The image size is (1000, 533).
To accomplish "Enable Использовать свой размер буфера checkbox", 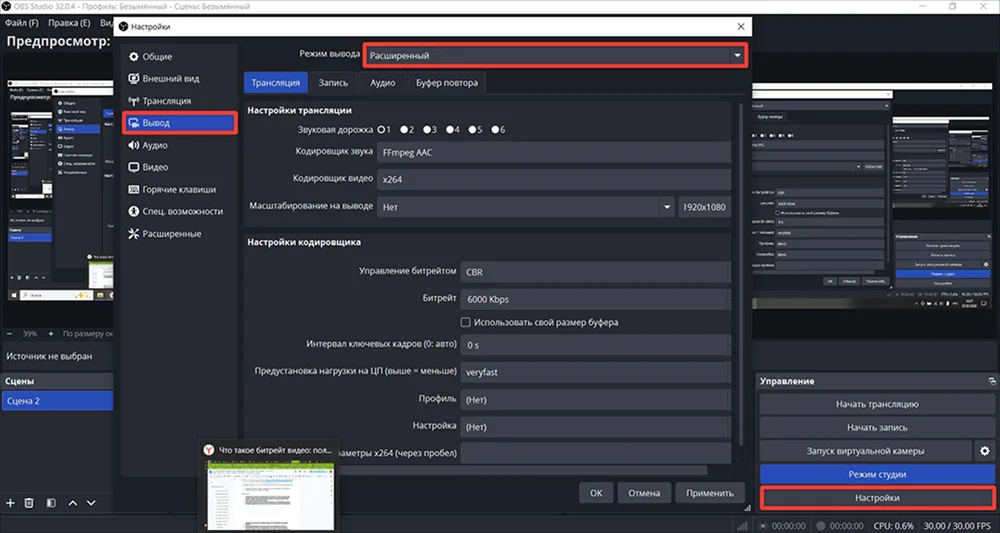I will (466, 322).
